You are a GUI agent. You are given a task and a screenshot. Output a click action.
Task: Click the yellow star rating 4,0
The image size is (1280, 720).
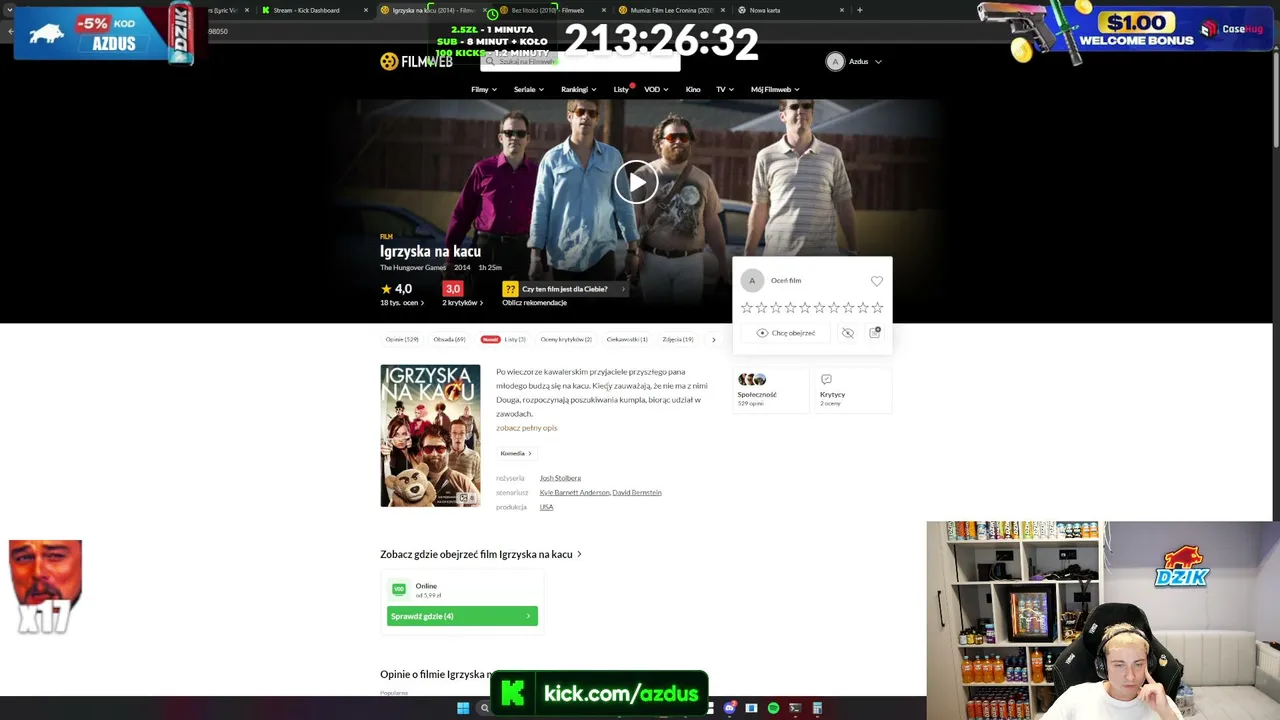[396, 289]
